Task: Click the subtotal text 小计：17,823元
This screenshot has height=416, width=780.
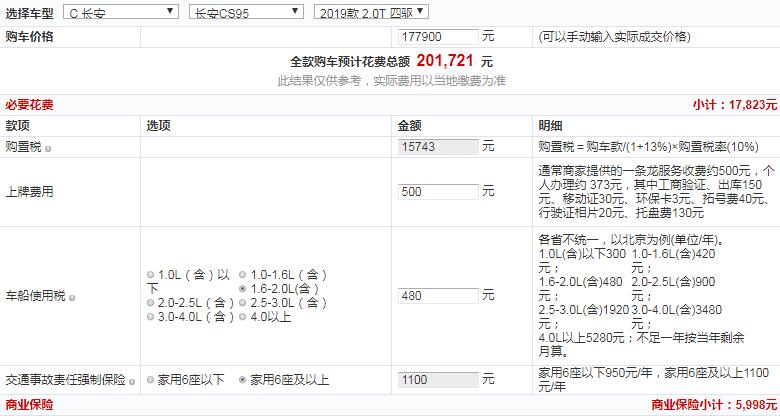Action: (734, 105)
